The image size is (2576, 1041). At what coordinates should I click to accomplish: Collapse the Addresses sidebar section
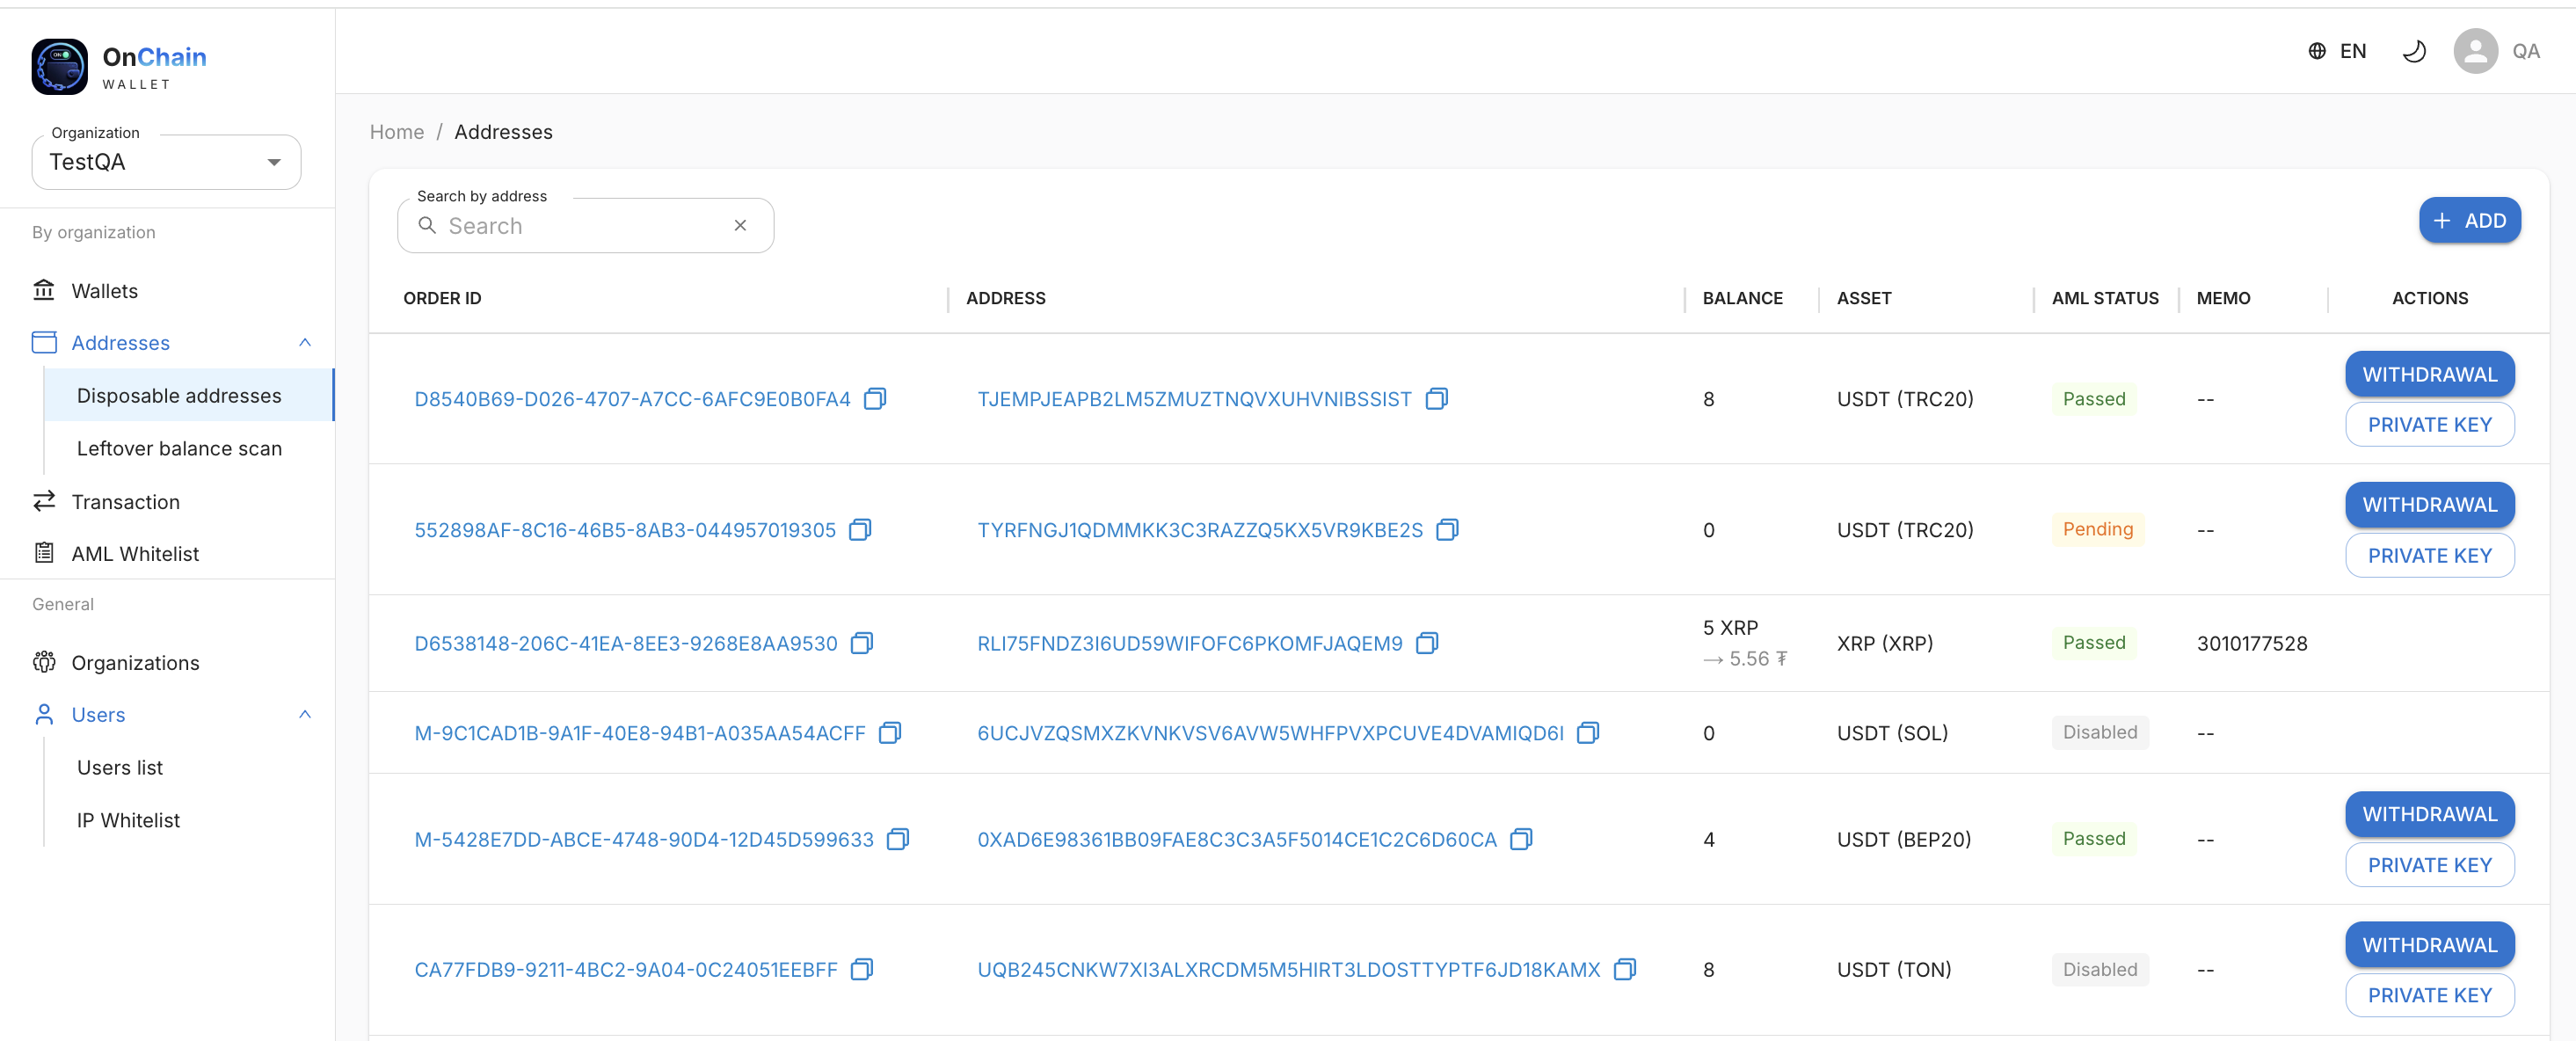[305, 343]
